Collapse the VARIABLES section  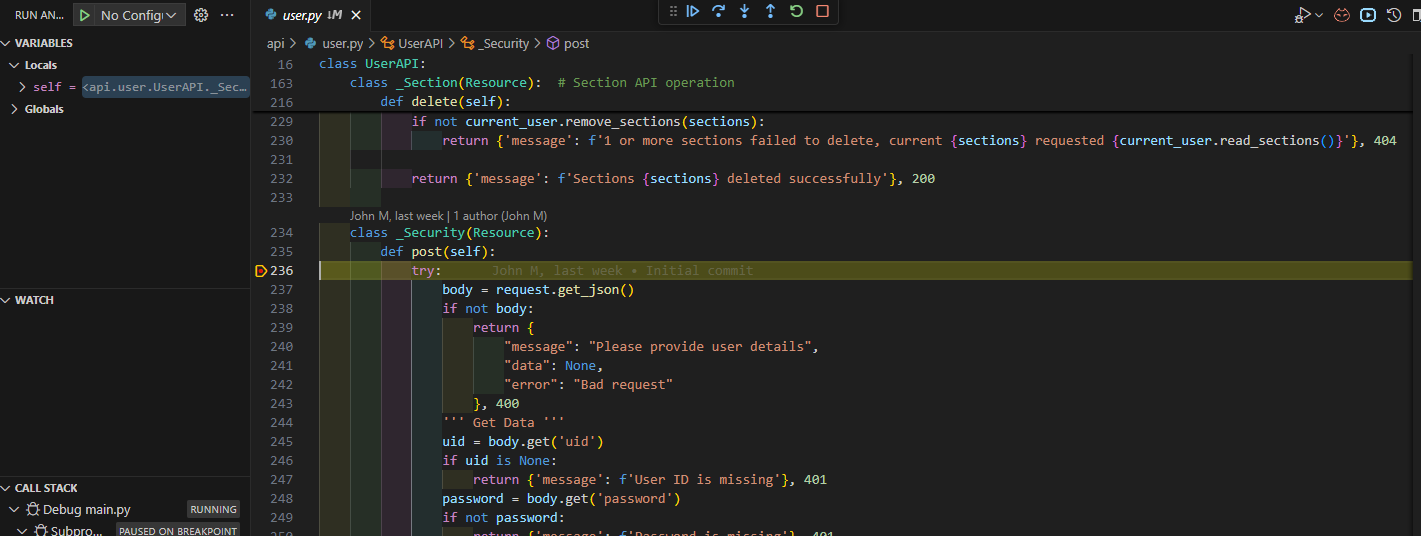pyautogui.click(x=7, y=43)
